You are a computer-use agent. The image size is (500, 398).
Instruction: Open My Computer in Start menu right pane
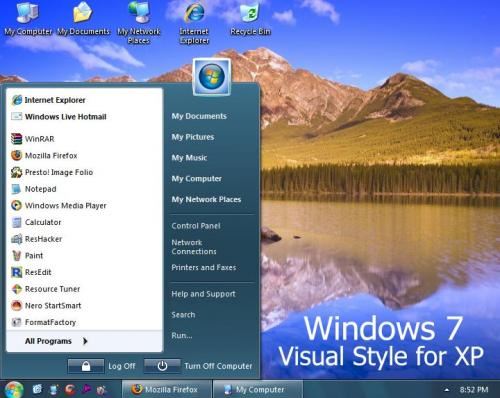click(196, 179)
